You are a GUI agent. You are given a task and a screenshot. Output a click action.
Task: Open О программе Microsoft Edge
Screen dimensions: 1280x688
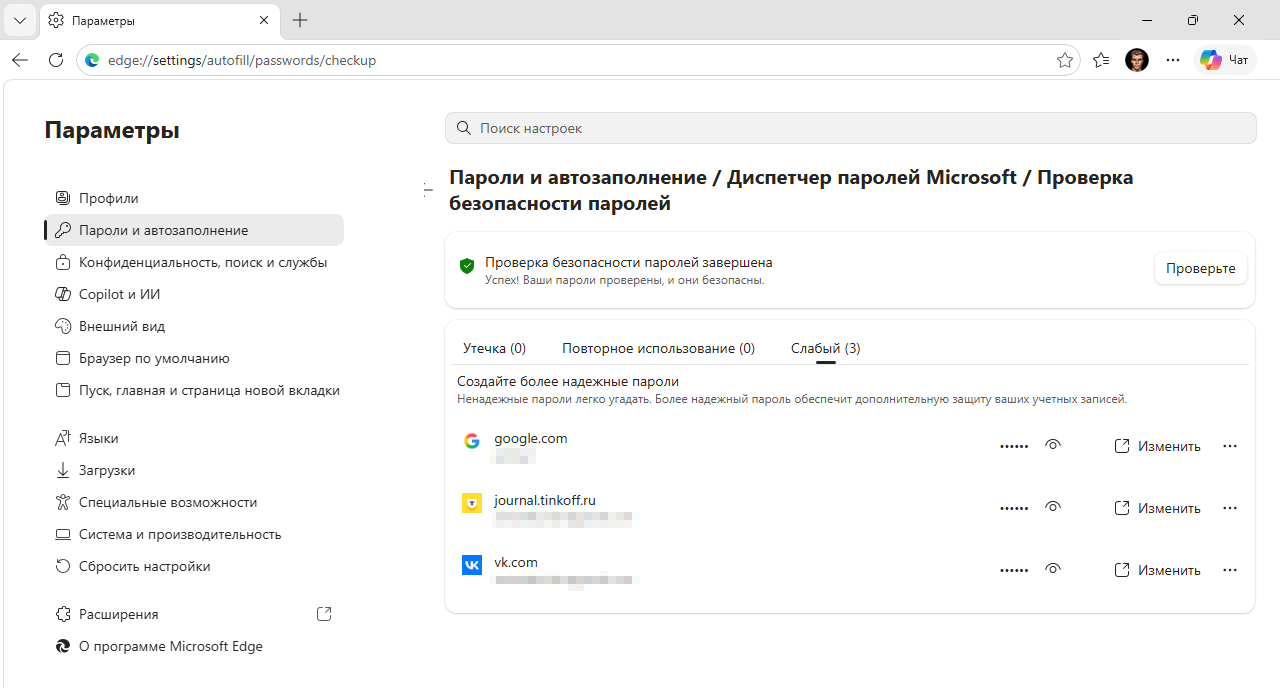(x=194, y=646)
